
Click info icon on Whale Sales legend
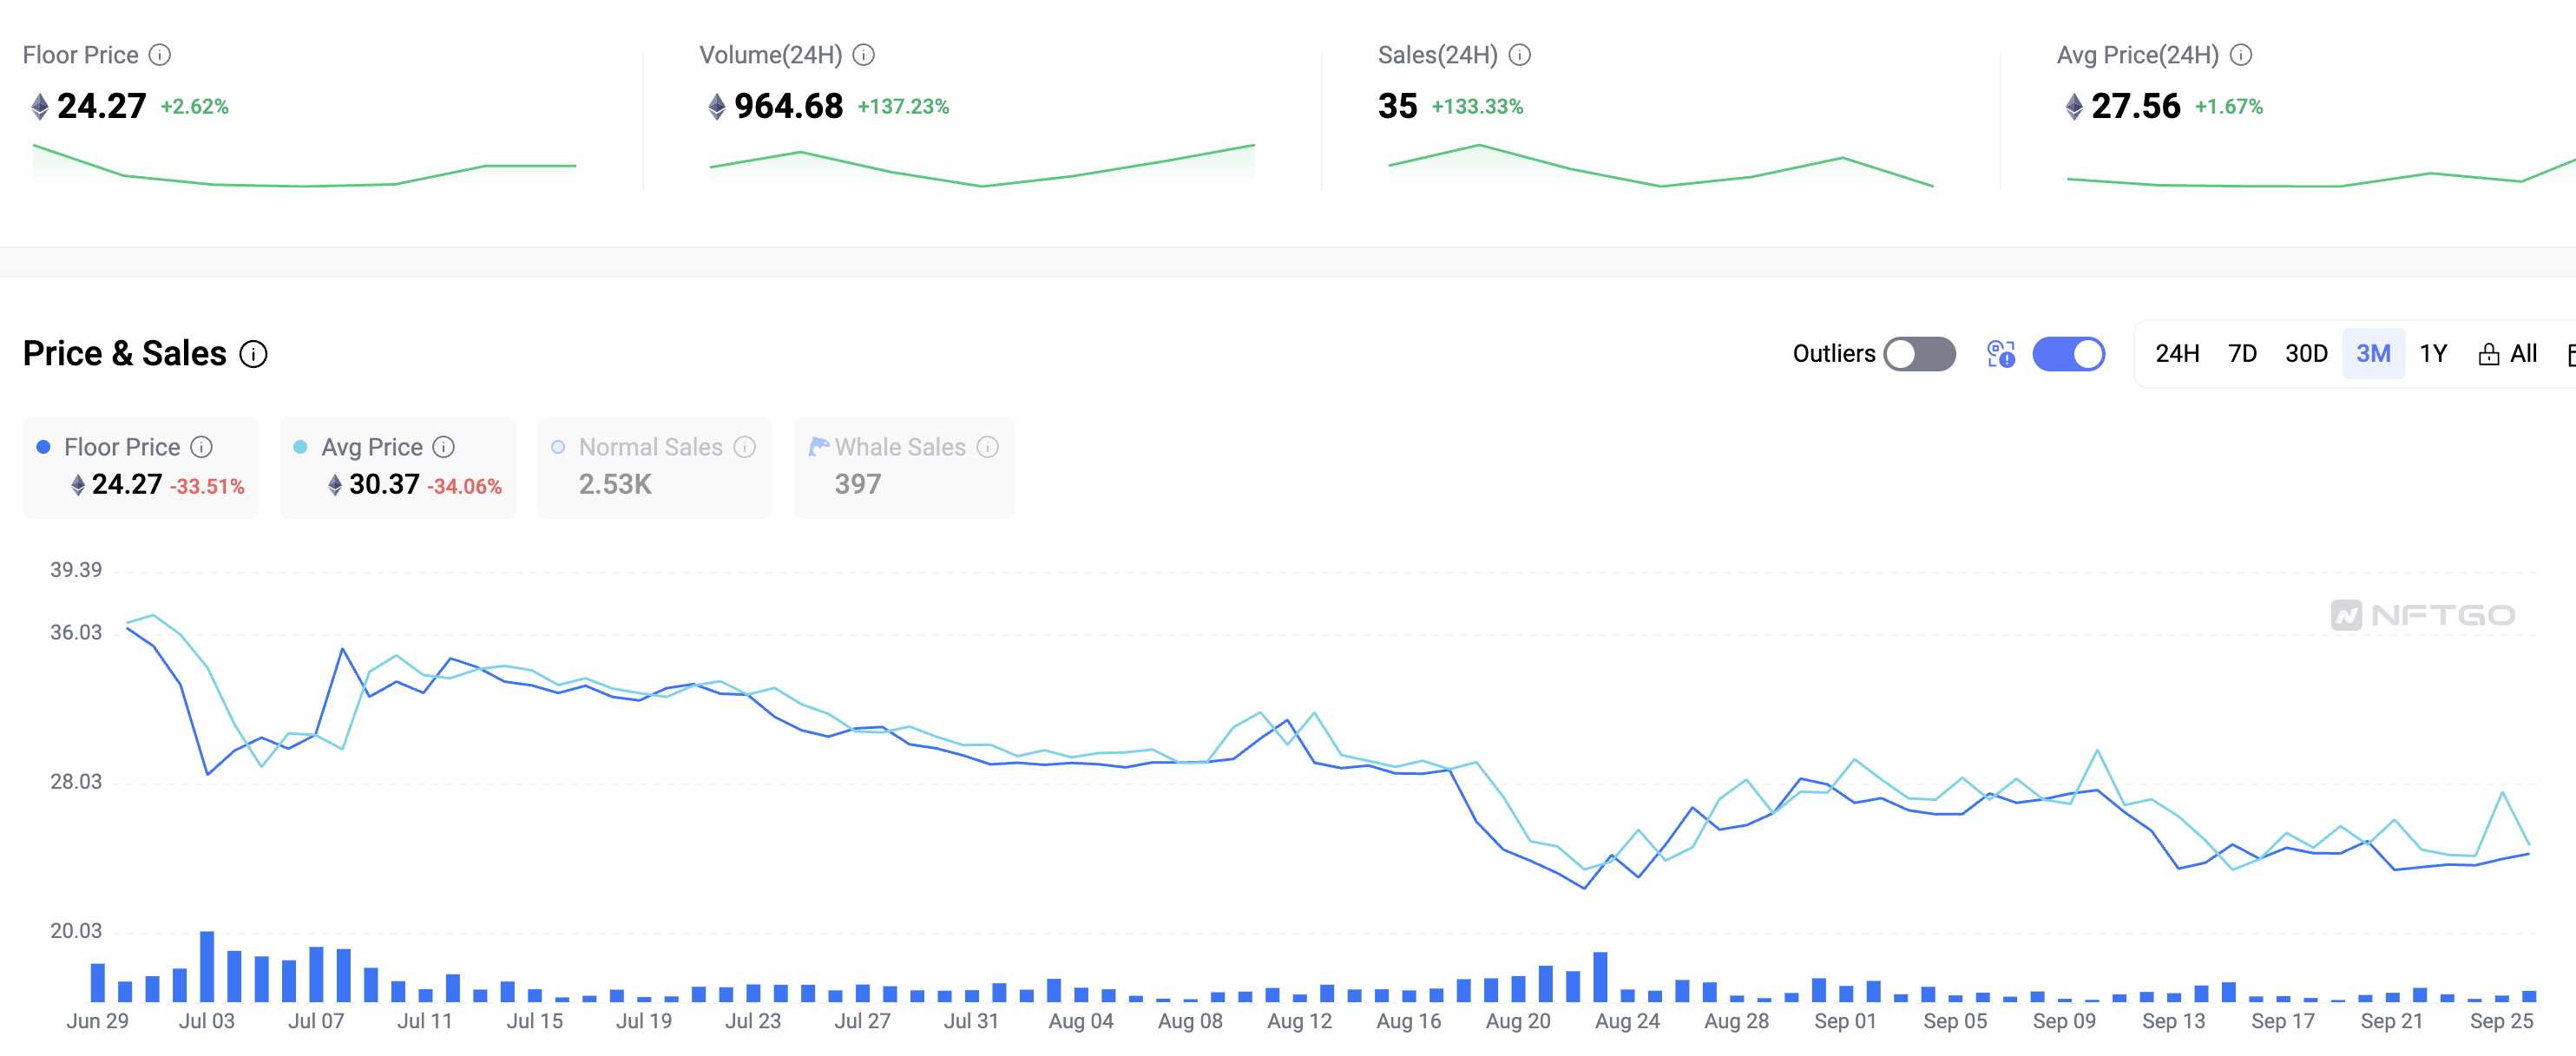coord(987,447)
